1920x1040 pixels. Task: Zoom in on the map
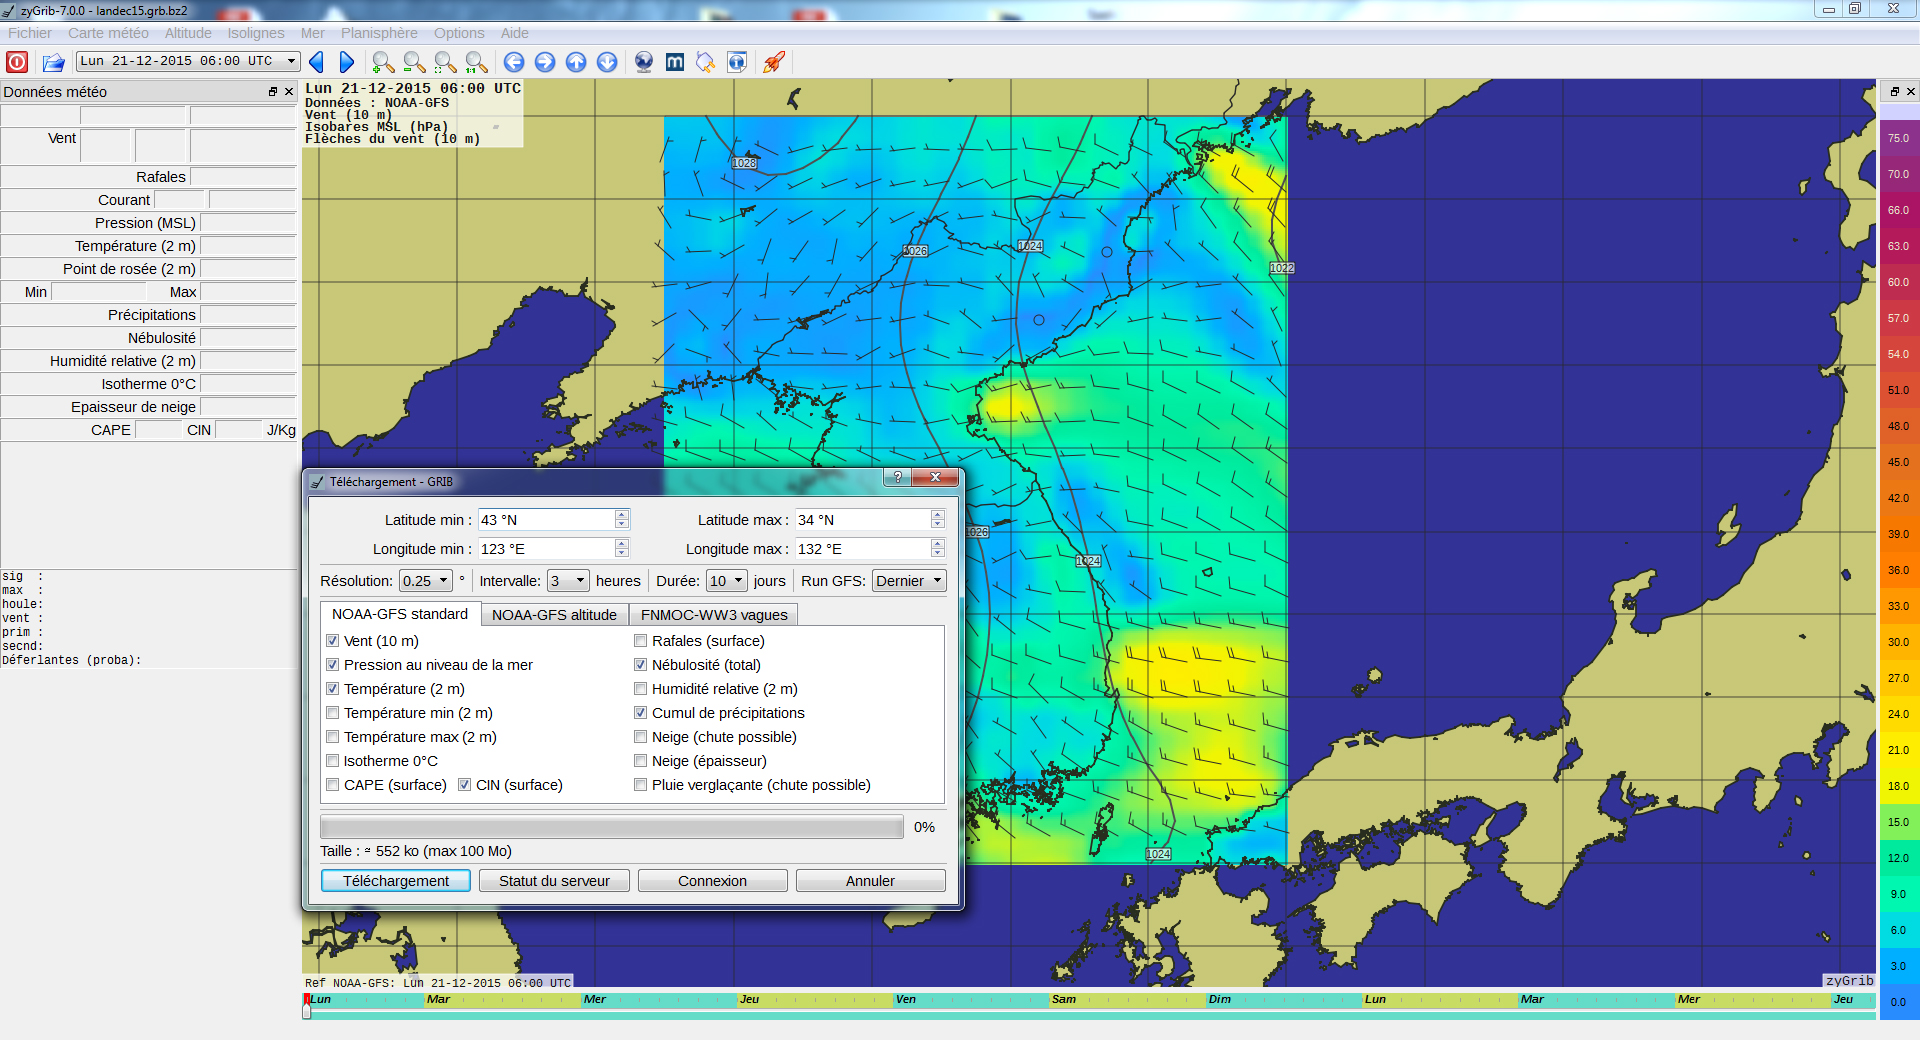point(382,62)
